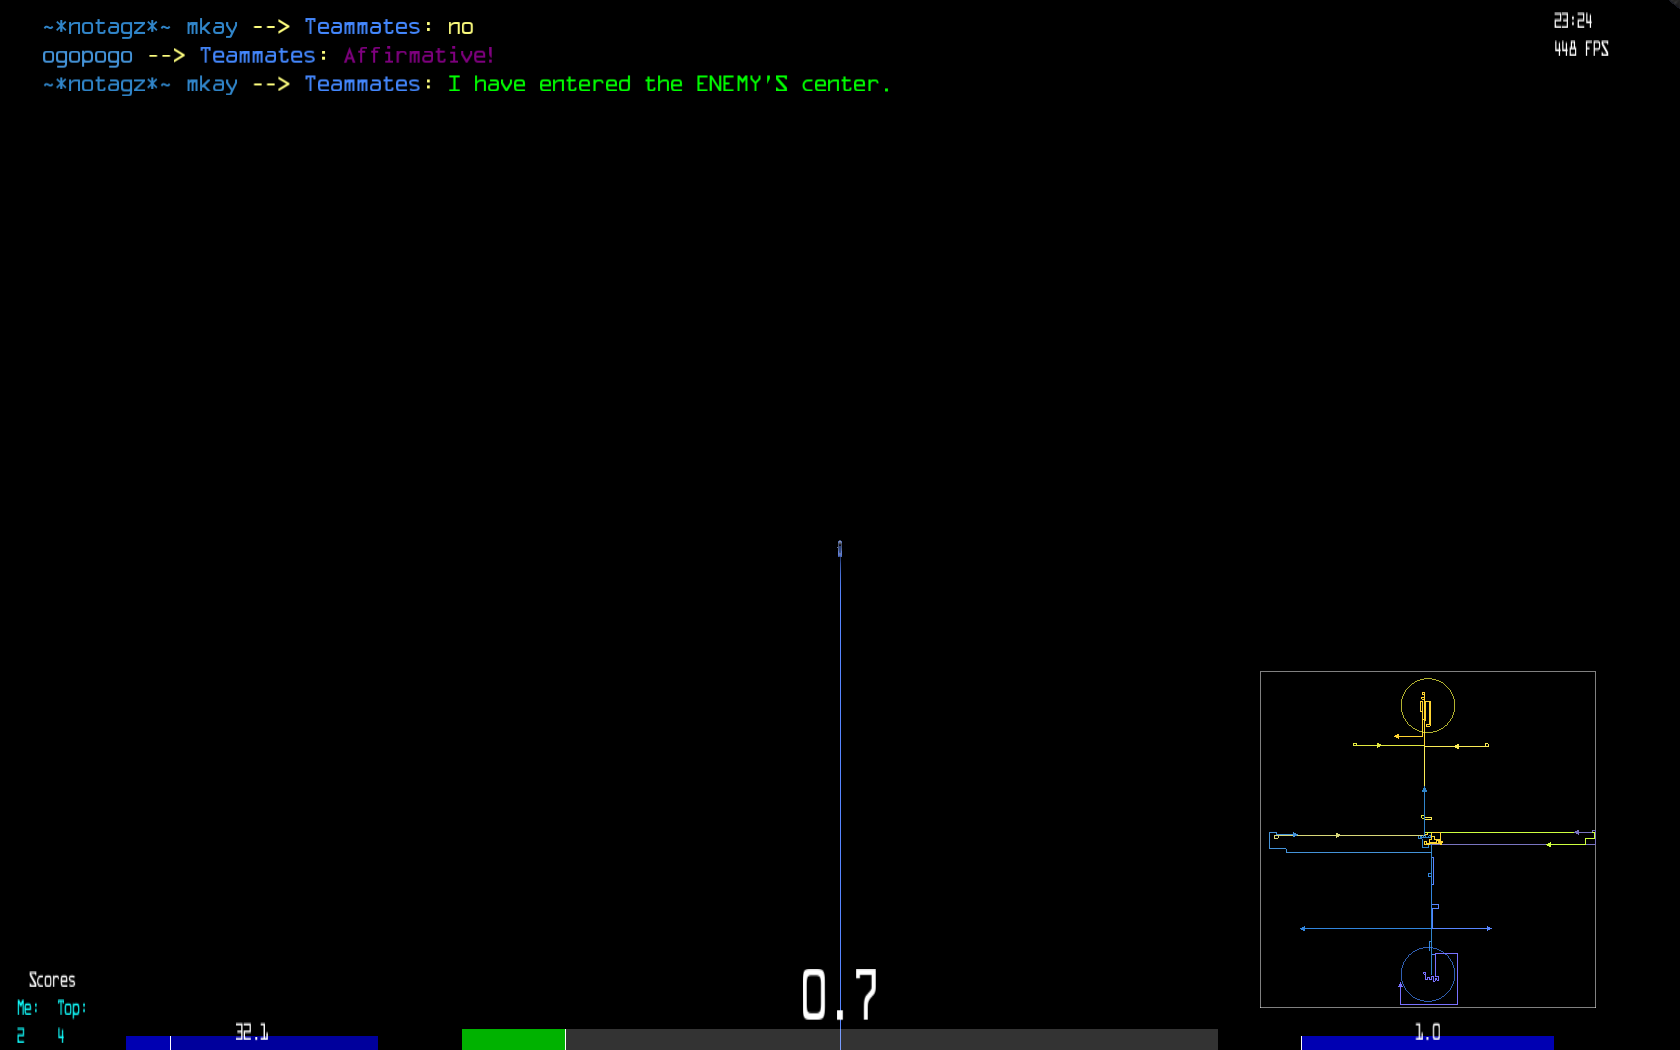Viewport: 1680px width, 1050px height.
Task: Click the 'Me:' score label
Action: tap(27, 1008)
